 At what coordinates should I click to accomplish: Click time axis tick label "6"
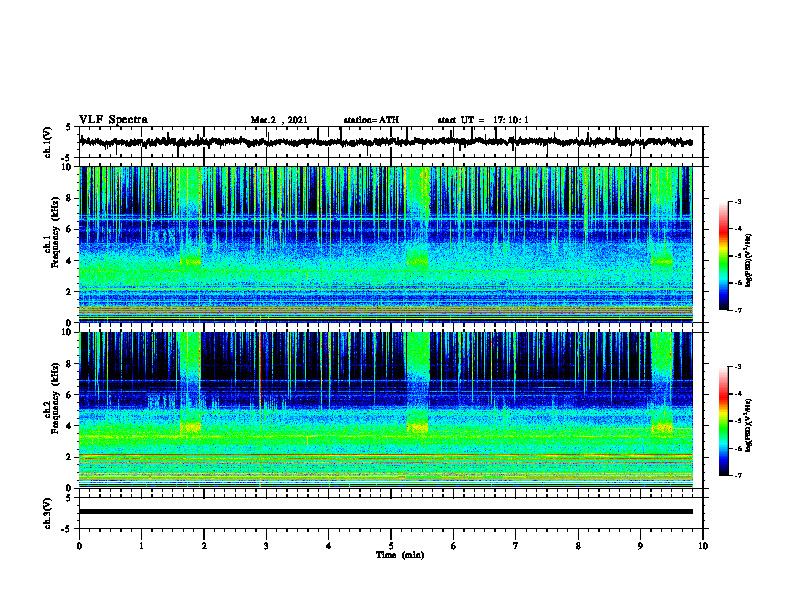tap(454, 546)
